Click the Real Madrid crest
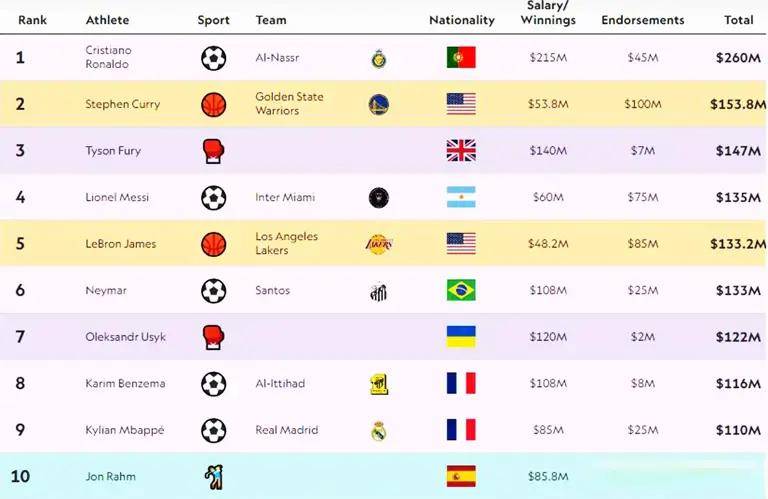The image size is (768, 499). click(379, 430)
